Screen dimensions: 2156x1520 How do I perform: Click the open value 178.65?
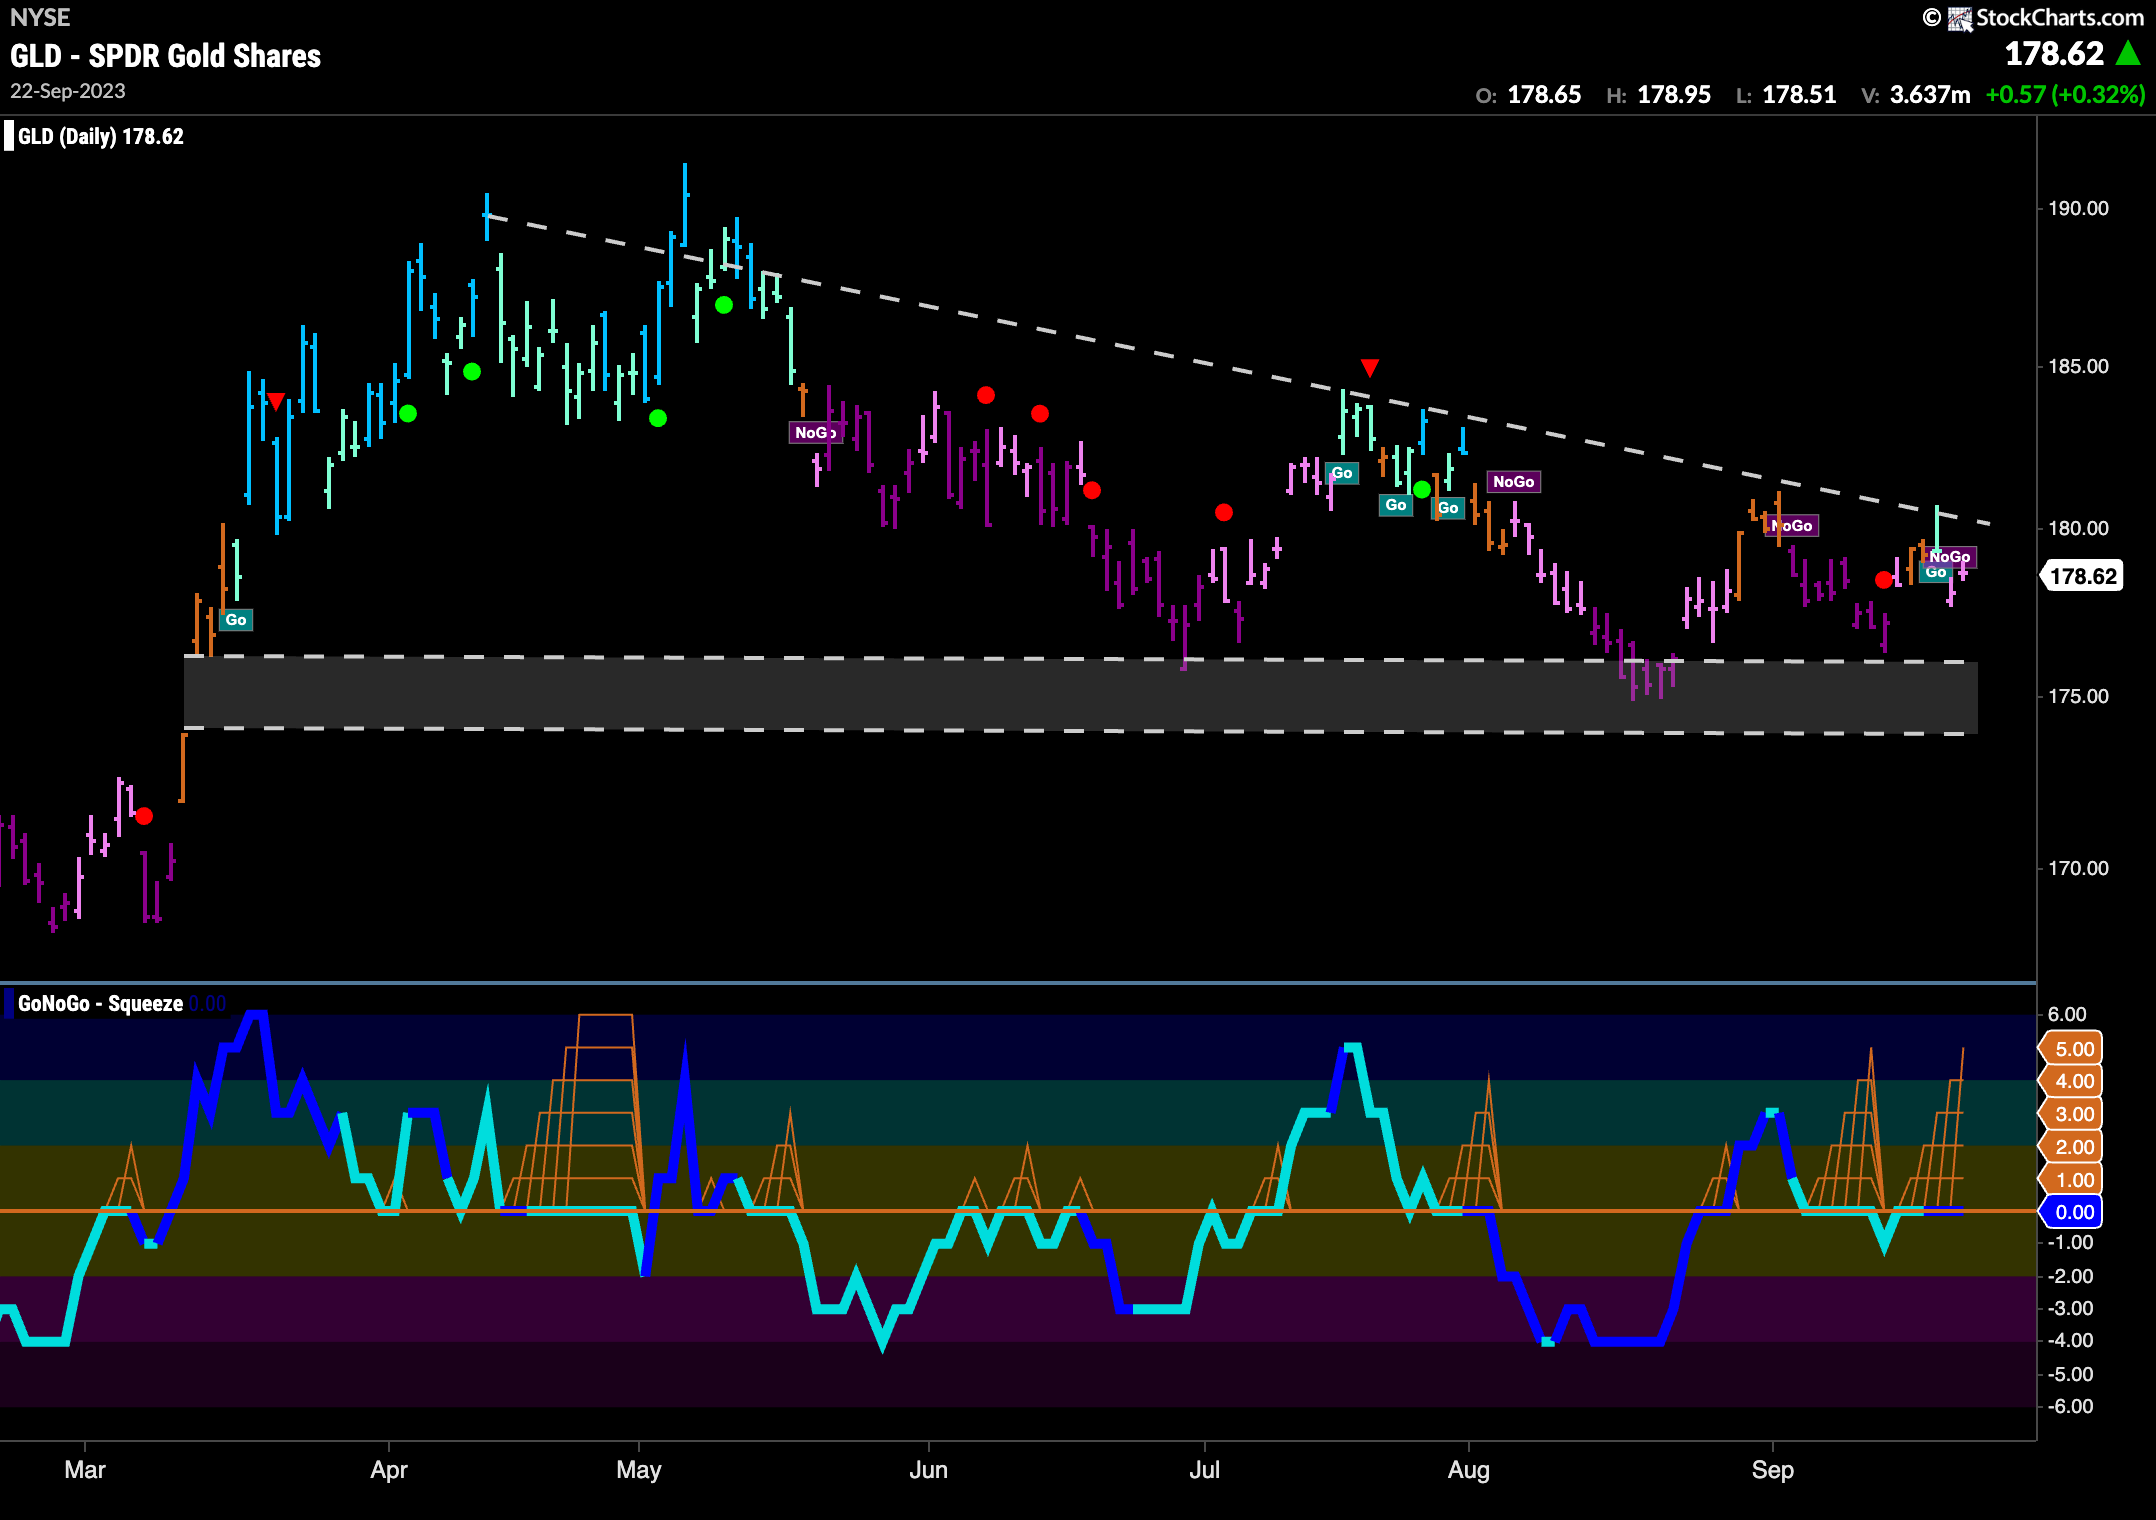pyautogui.click(x=1544, y=95)
